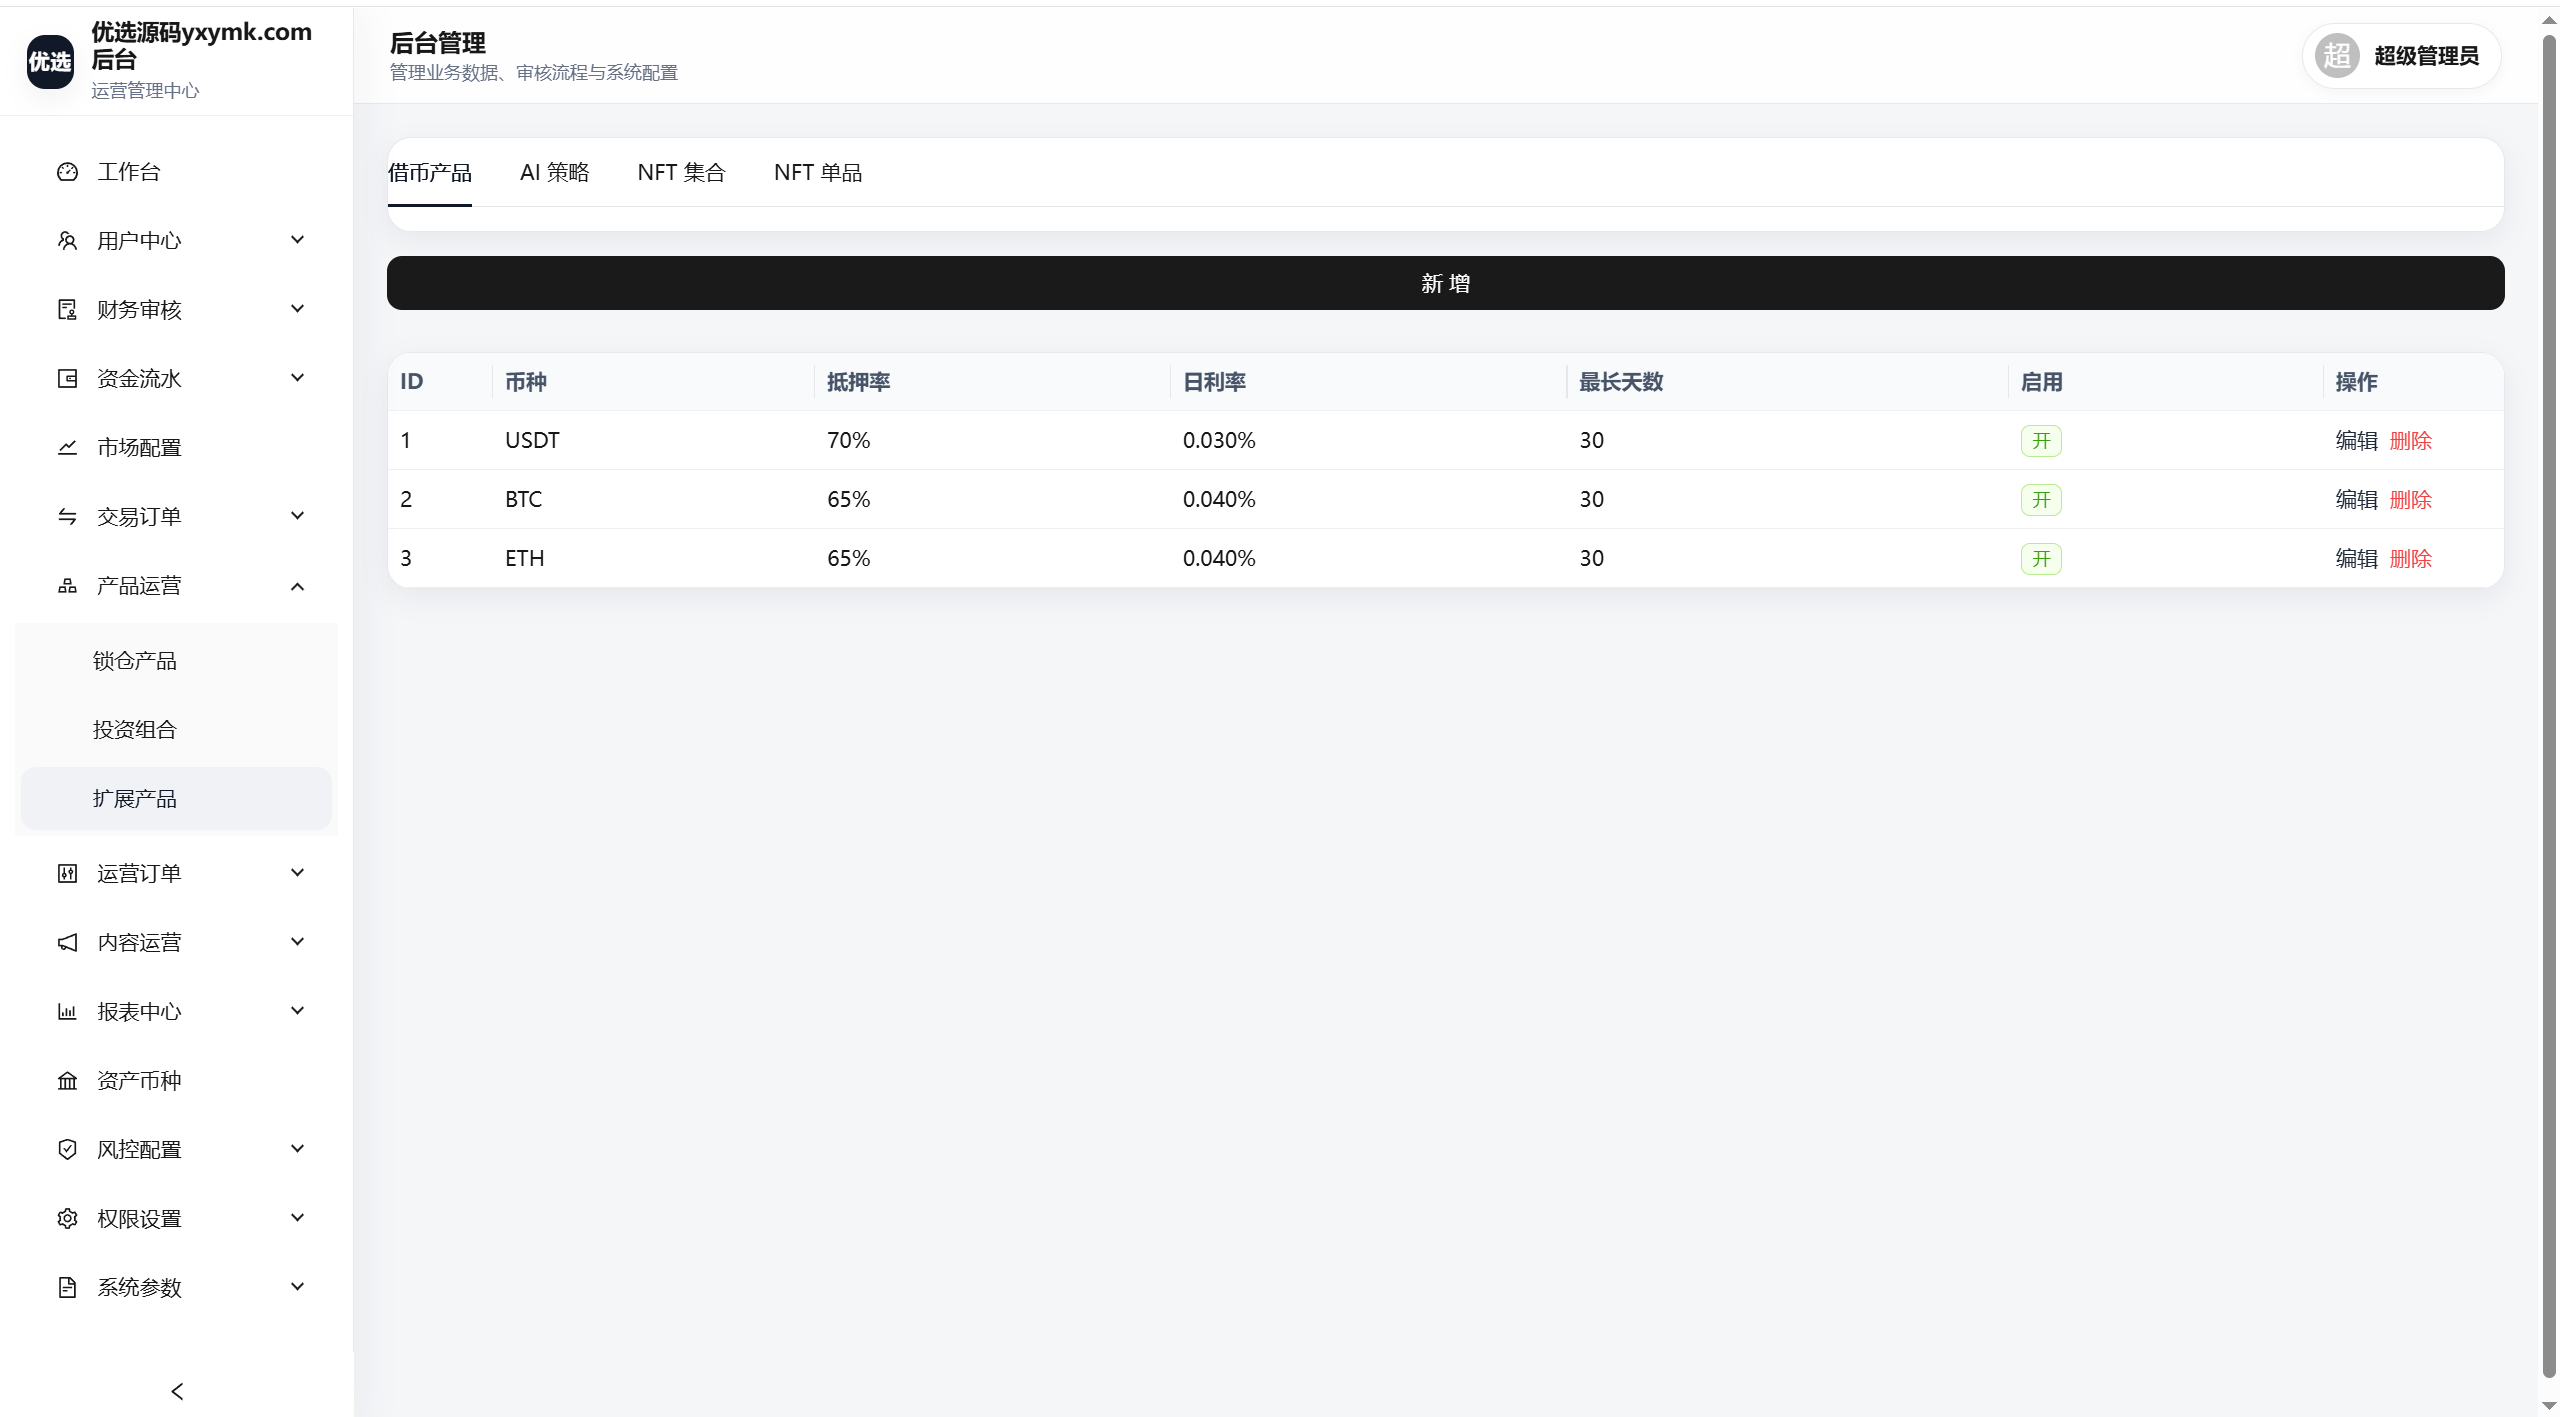This screenshot has height=1417, width=2560.
Task: Click the 市场配置 chart icon
Action: [67, 448]
